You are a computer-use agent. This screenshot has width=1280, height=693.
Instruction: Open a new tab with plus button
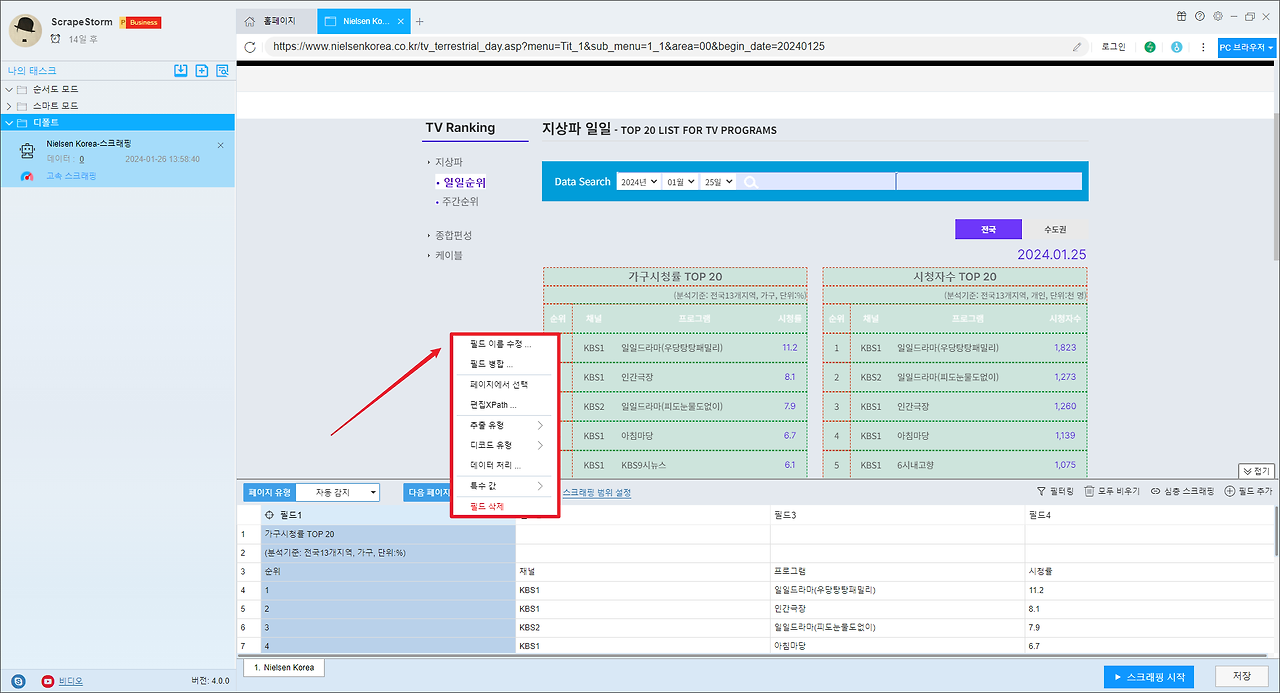420,21
